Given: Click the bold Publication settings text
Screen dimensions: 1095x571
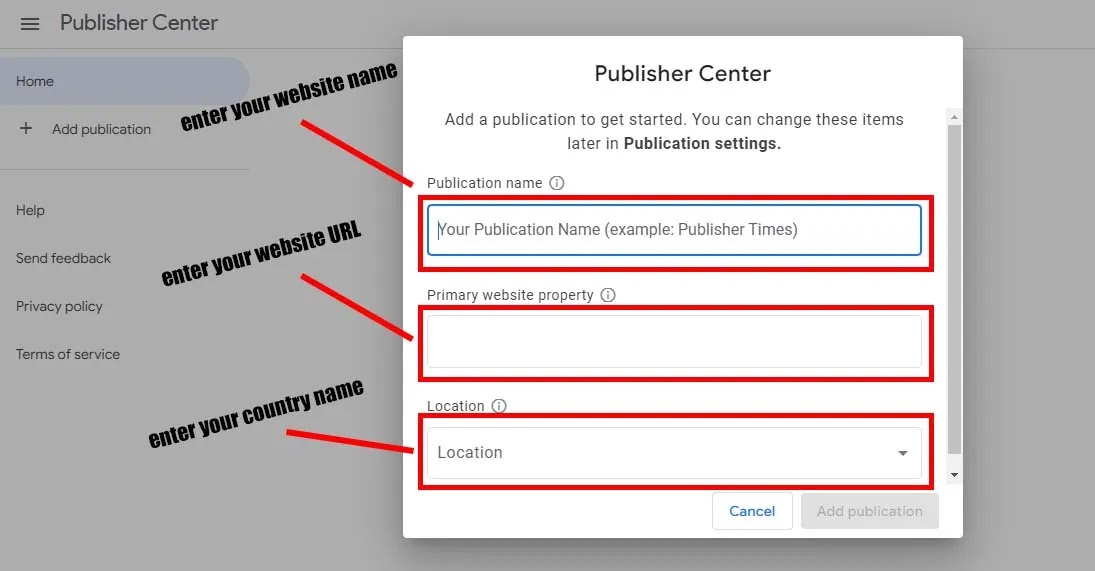Looking at the screenshot, I should point(702,143).
